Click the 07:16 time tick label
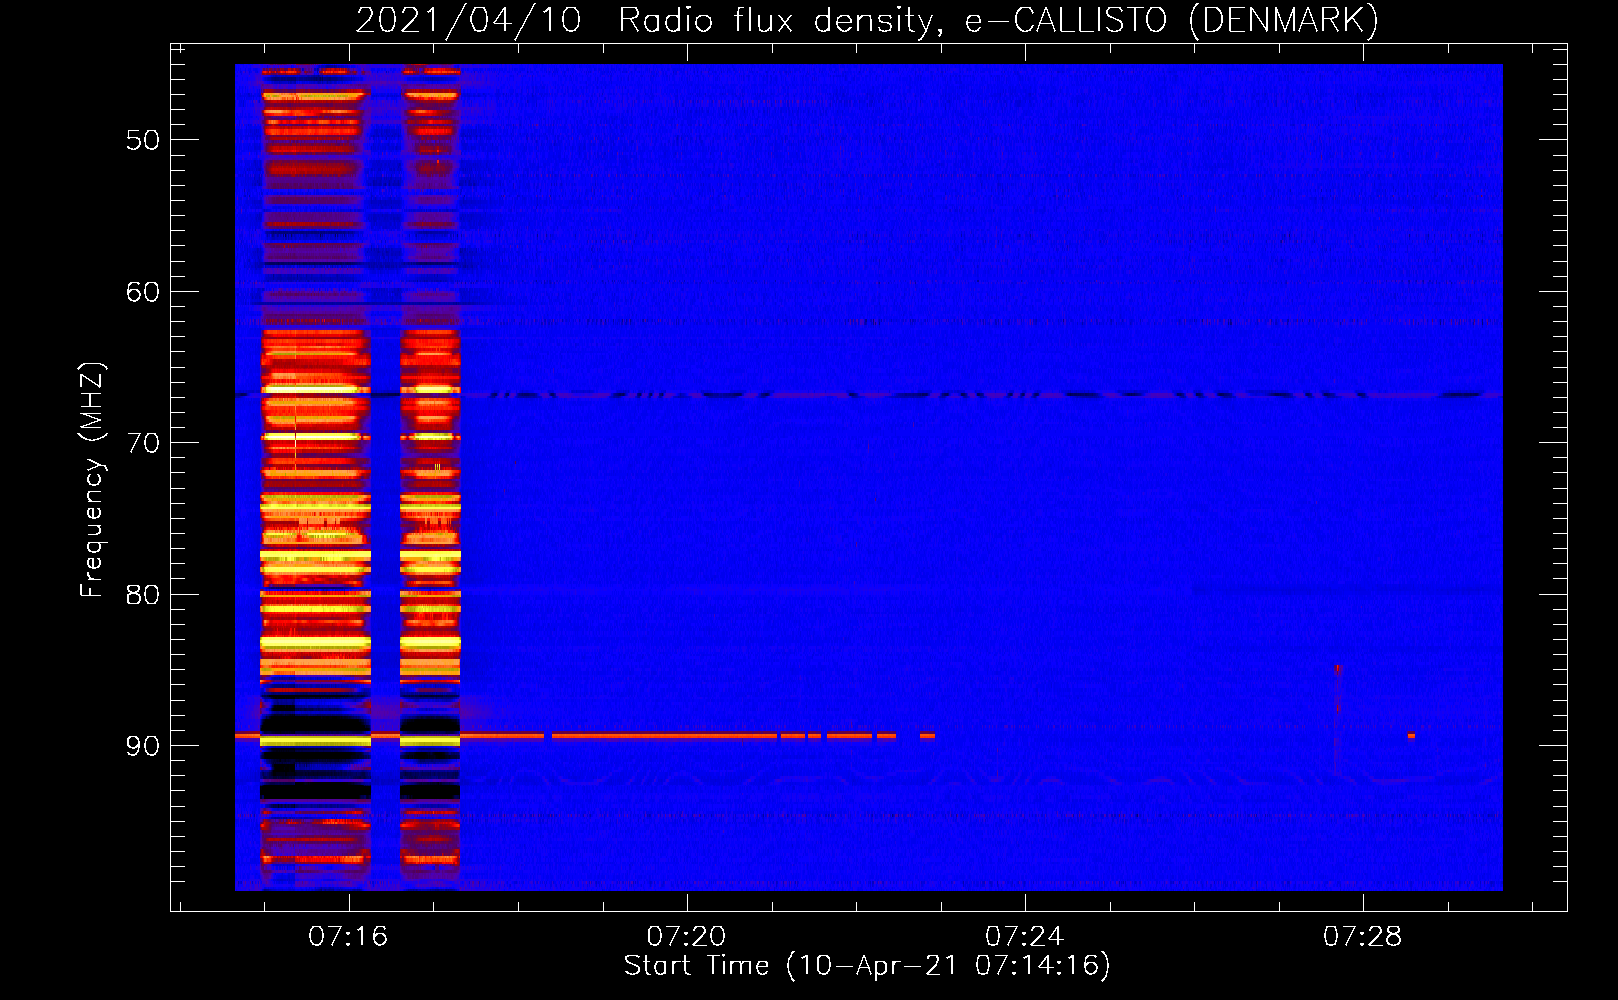Screen dimensions: 1618x1000 348,937
